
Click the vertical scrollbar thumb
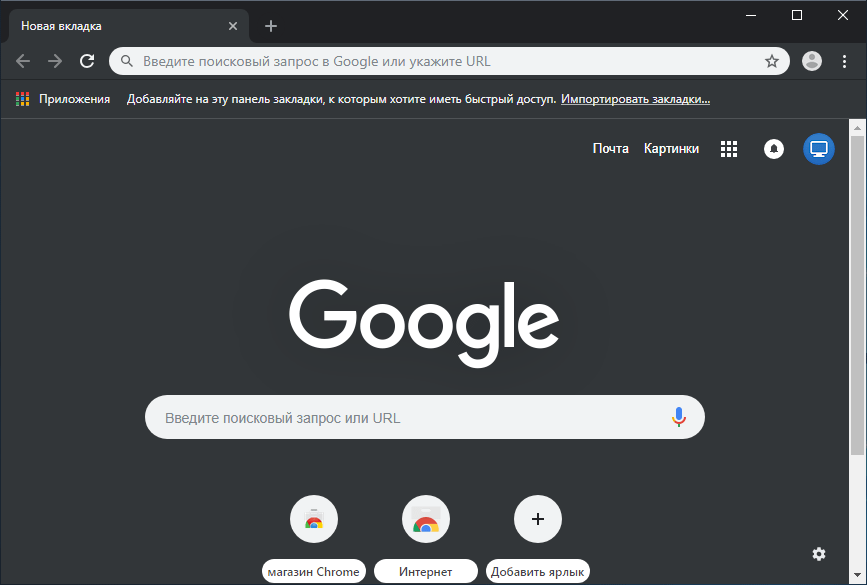[857, 296]
